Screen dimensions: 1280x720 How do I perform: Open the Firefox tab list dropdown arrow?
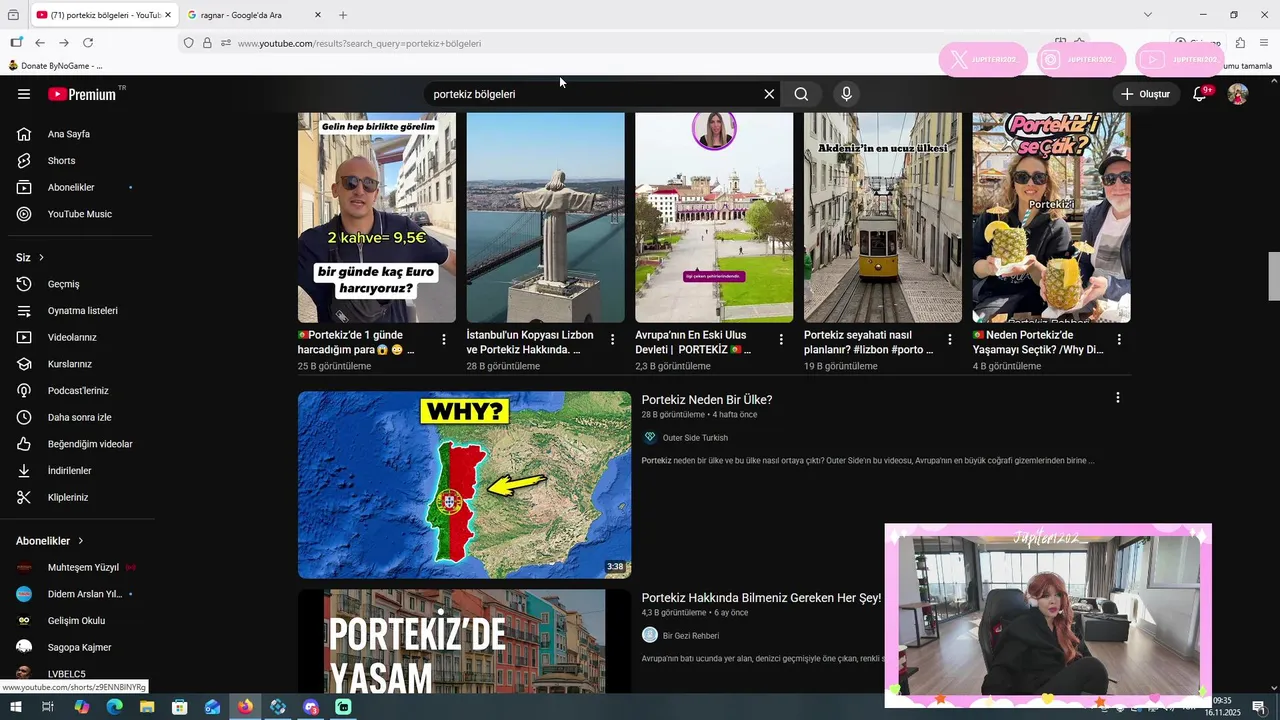[x=1148, y=15]
